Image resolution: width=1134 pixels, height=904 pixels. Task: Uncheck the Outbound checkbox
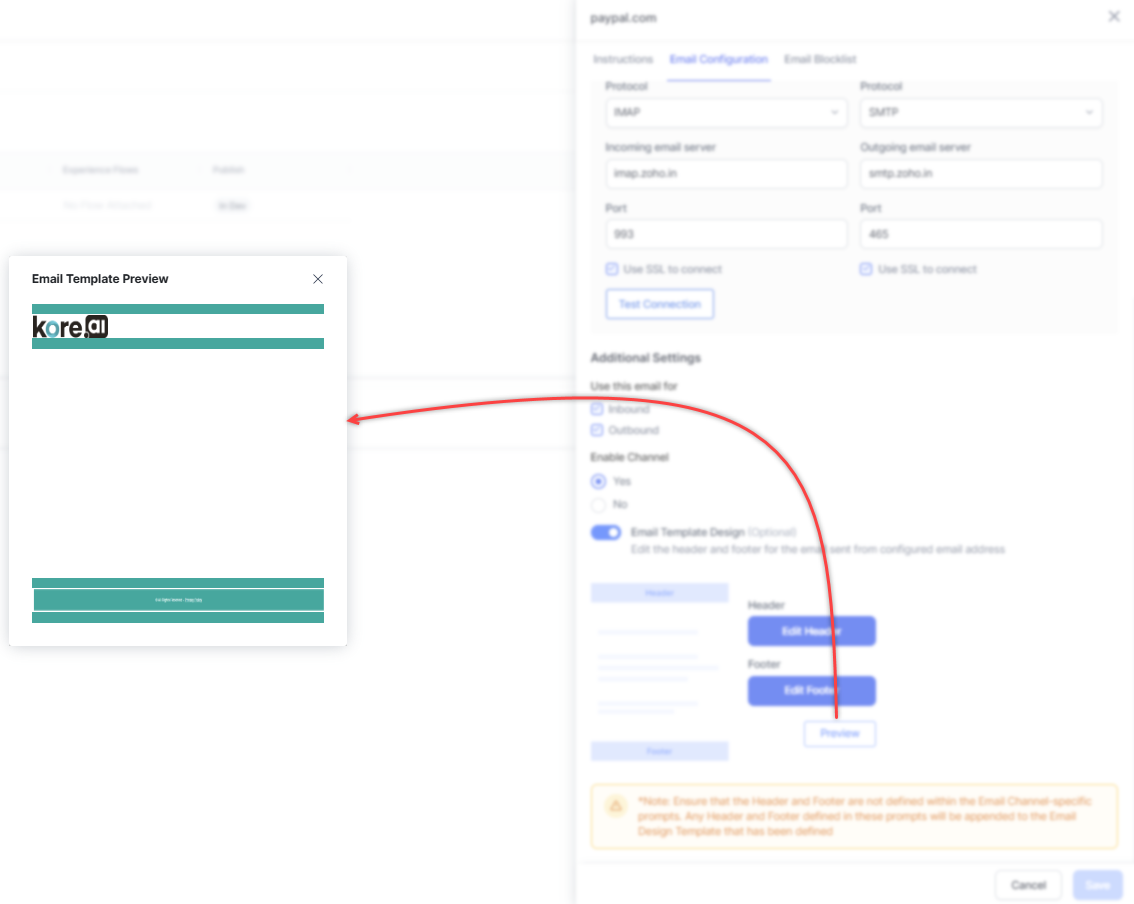click(597, 430)
